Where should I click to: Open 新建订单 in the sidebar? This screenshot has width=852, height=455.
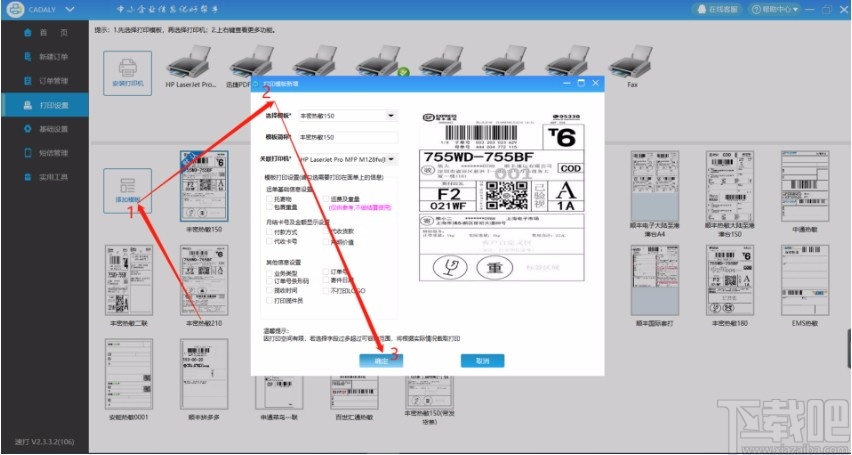click(45, 57)
